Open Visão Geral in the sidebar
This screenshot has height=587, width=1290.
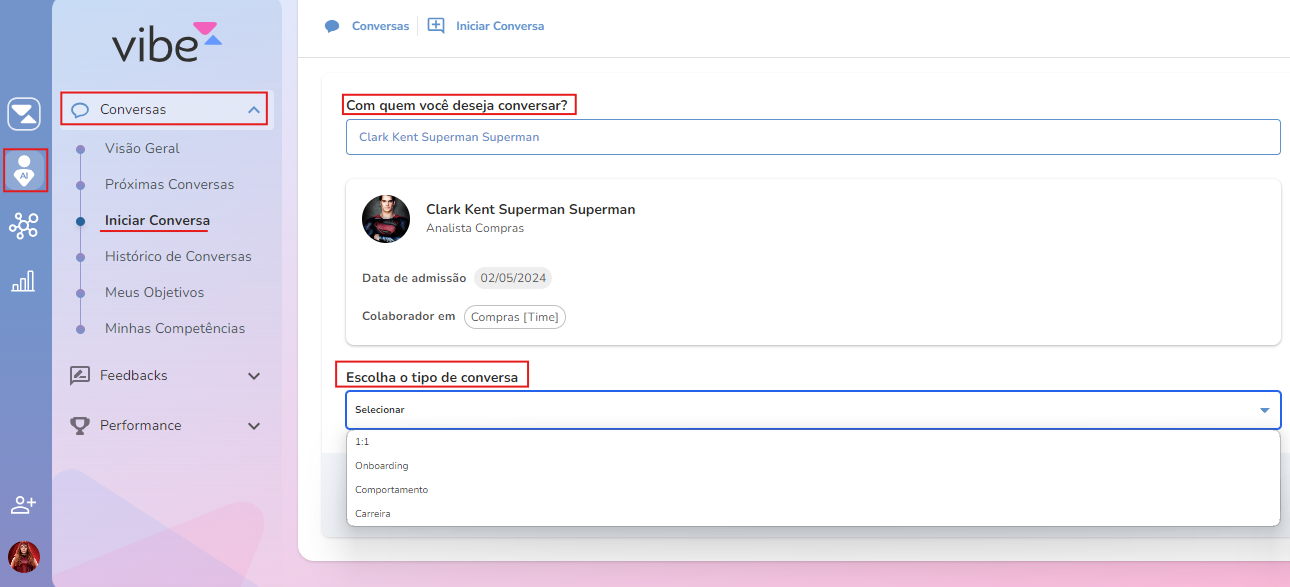(x=142, y=148)
